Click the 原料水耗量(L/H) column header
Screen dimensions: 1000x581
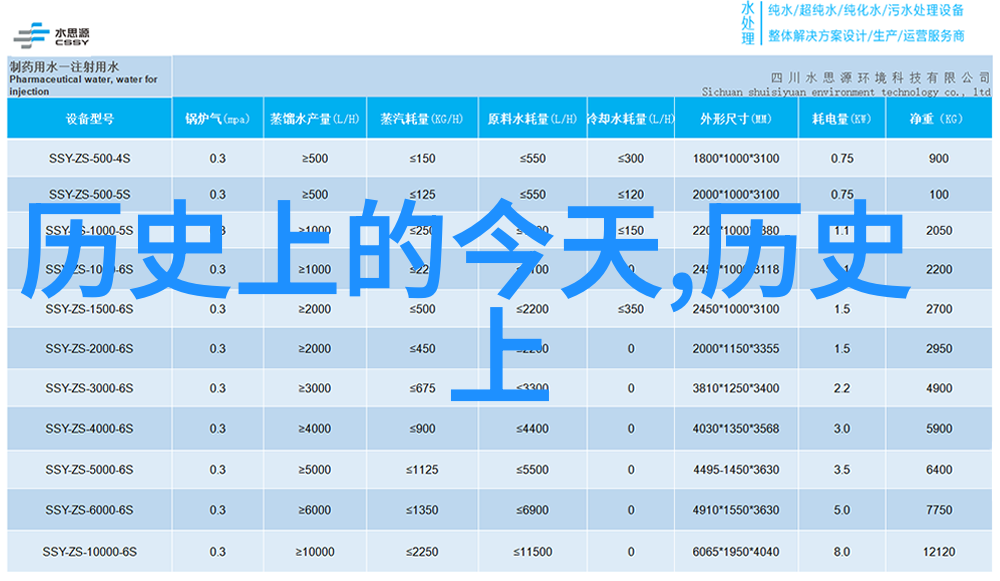click(x=533, y=118)
